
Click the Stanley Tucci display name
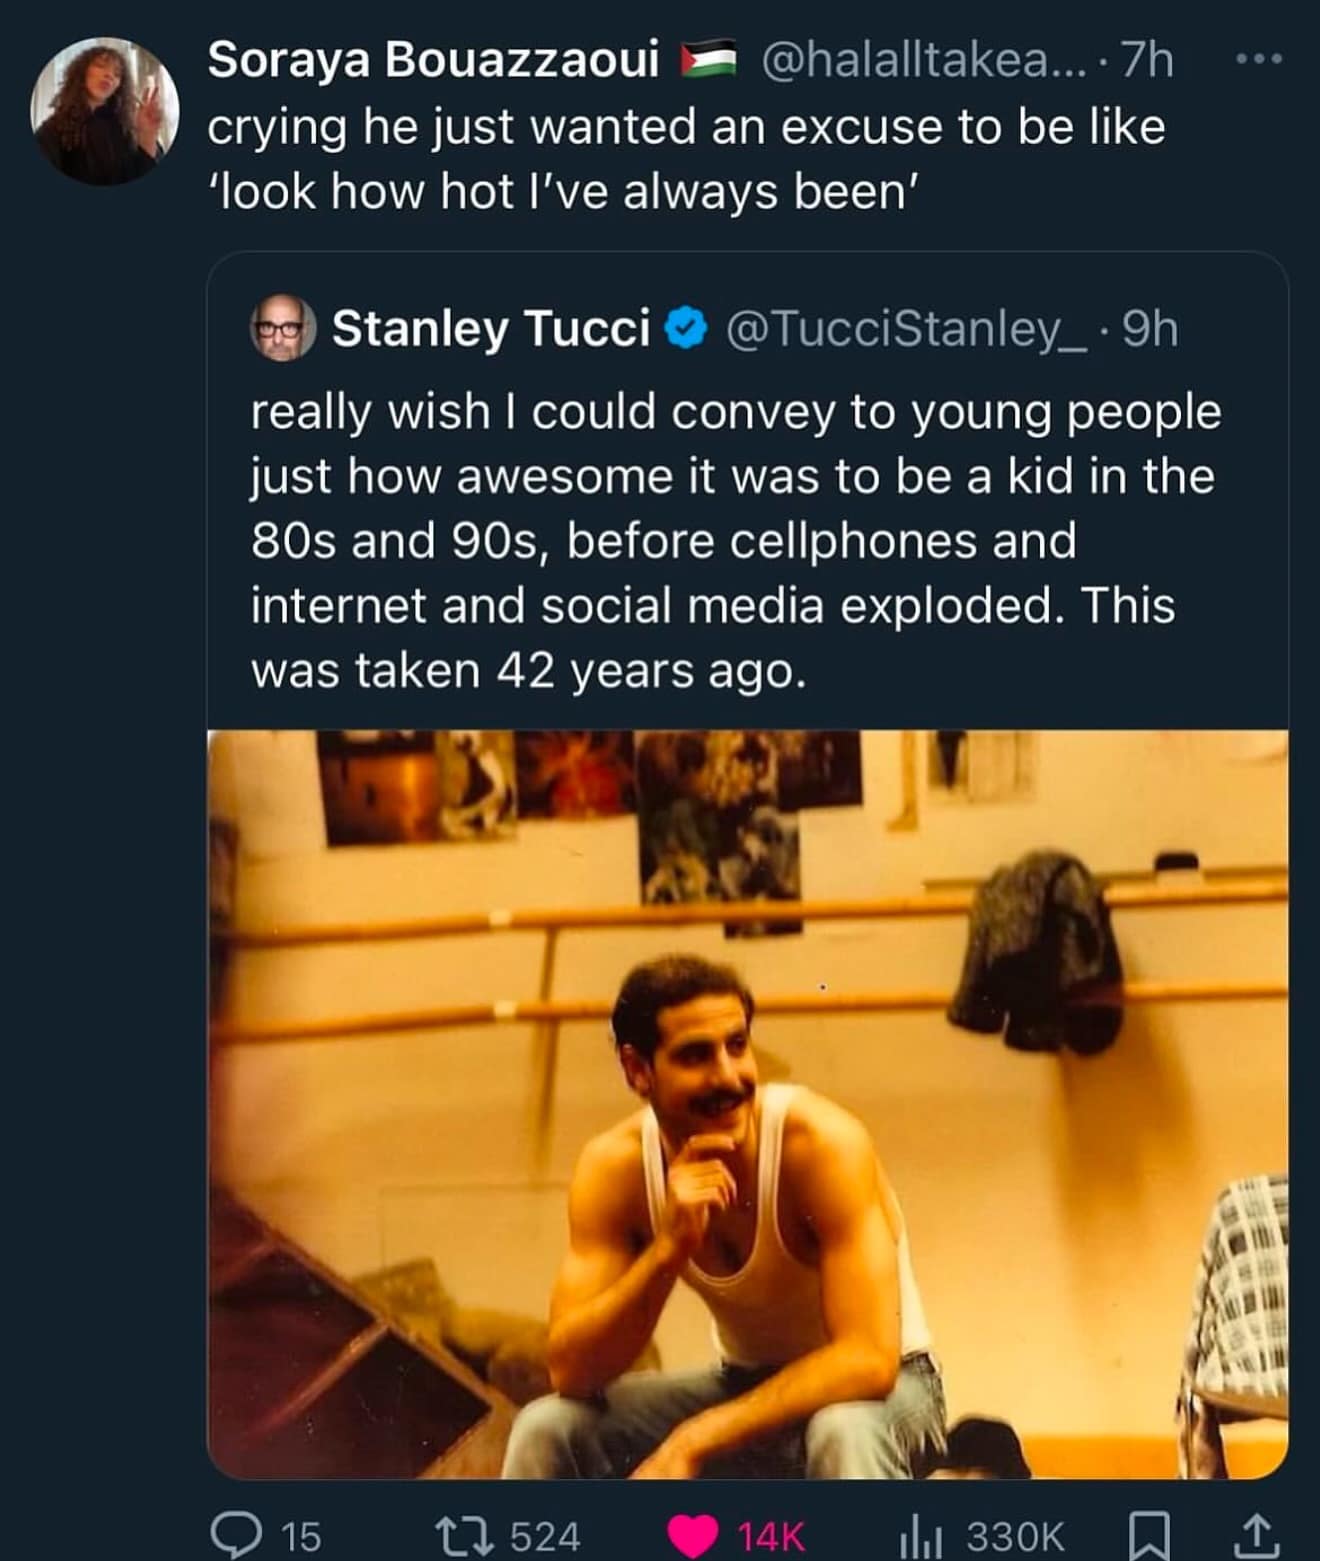(x=490, y=328)
